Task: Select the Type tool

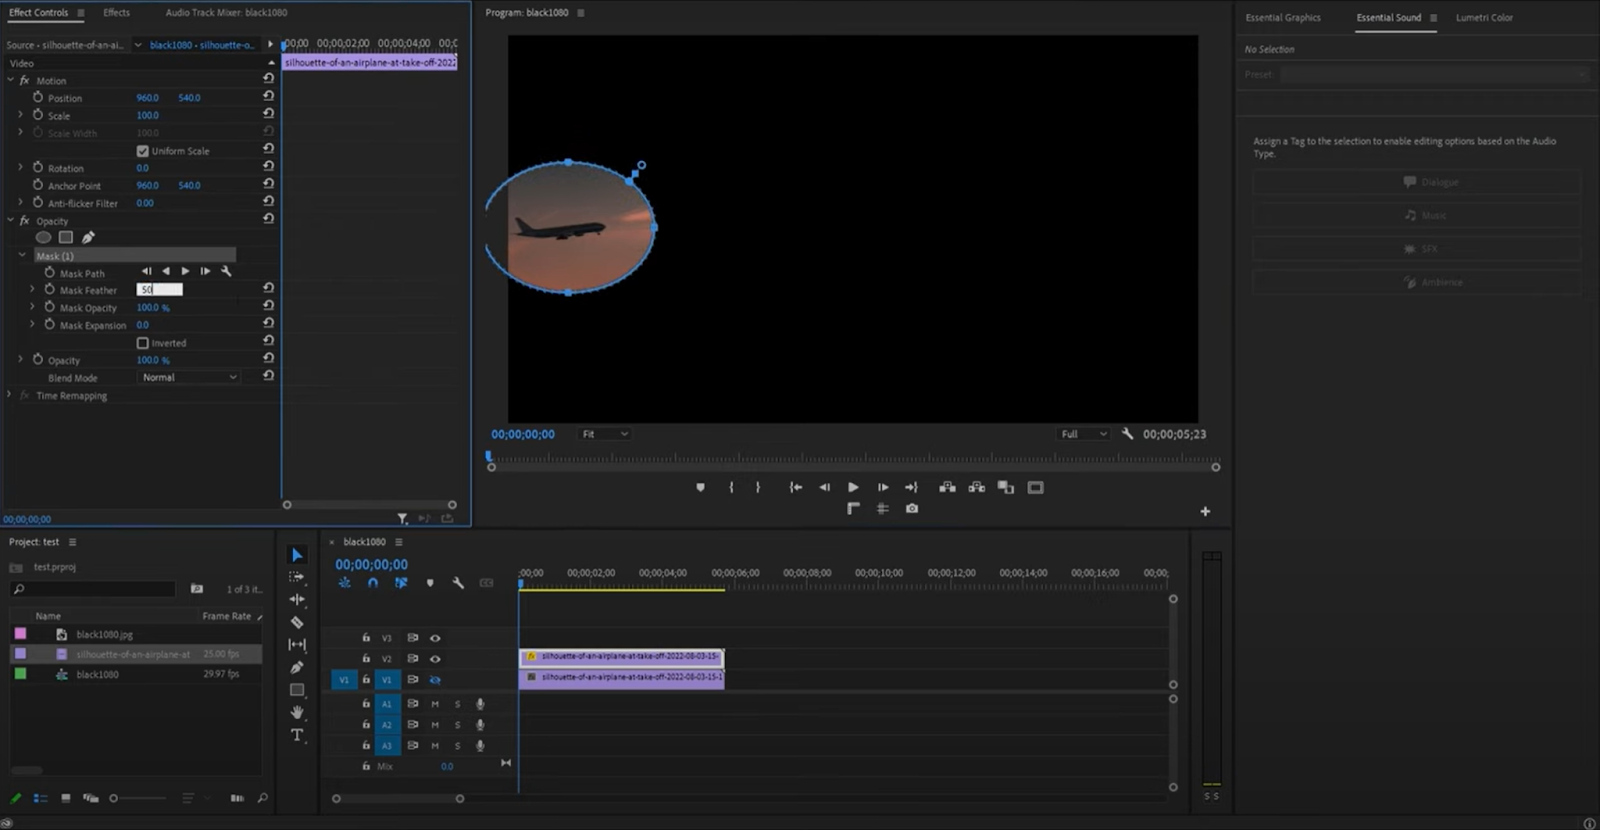Action: pyautogui.click(x=297, y=735)
